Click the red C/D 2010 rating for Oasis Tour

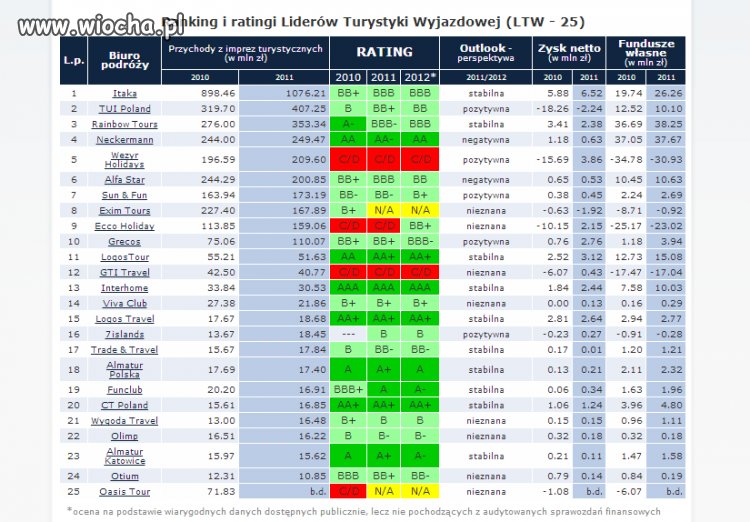(x=348, y=491)
